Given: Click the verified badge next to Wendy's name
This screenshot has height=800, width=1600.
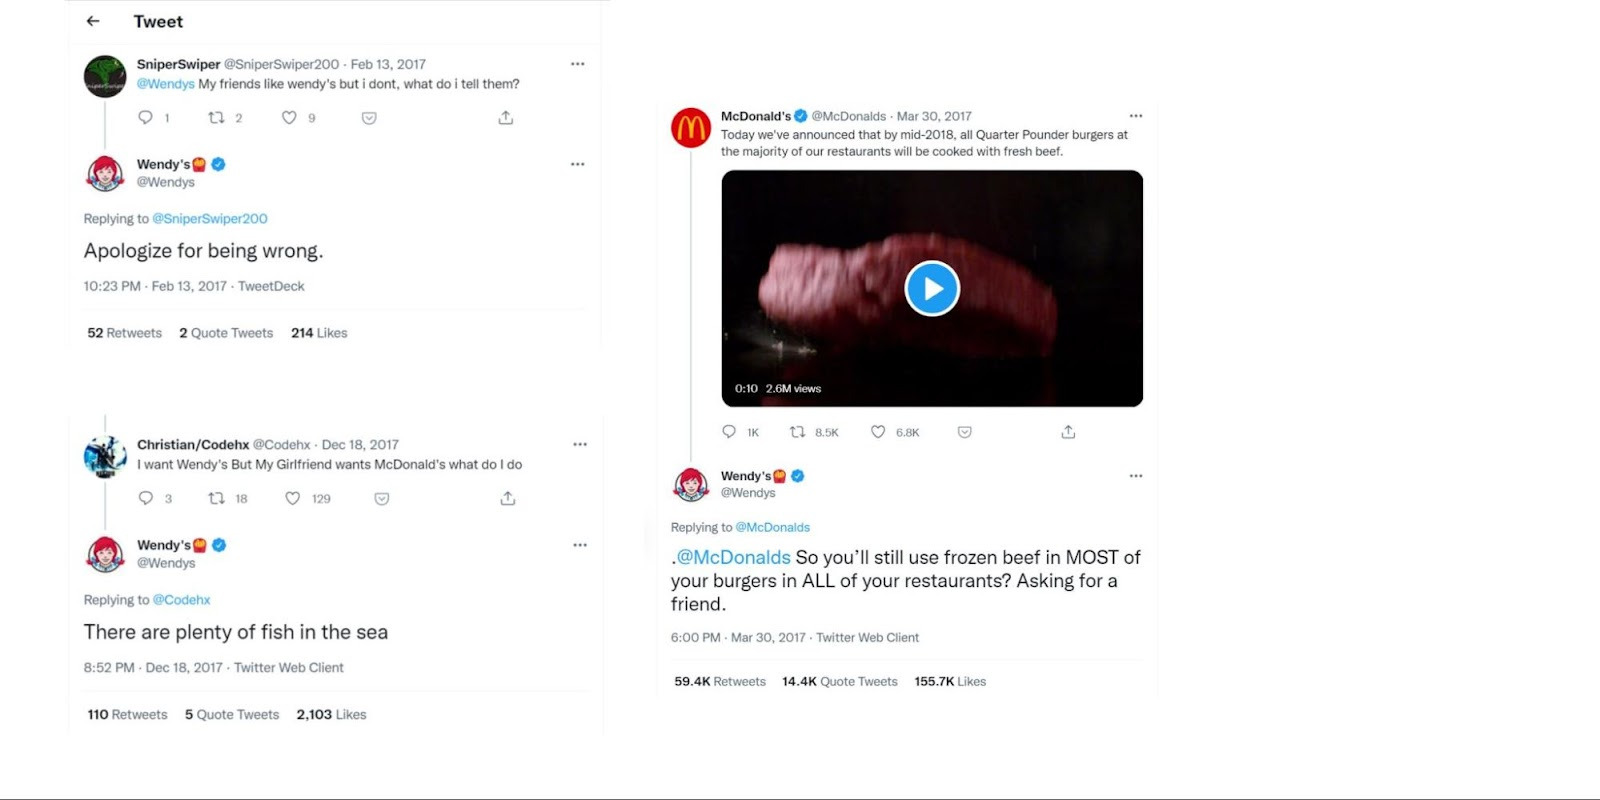Looking at the screenshot, I should 218,164.
